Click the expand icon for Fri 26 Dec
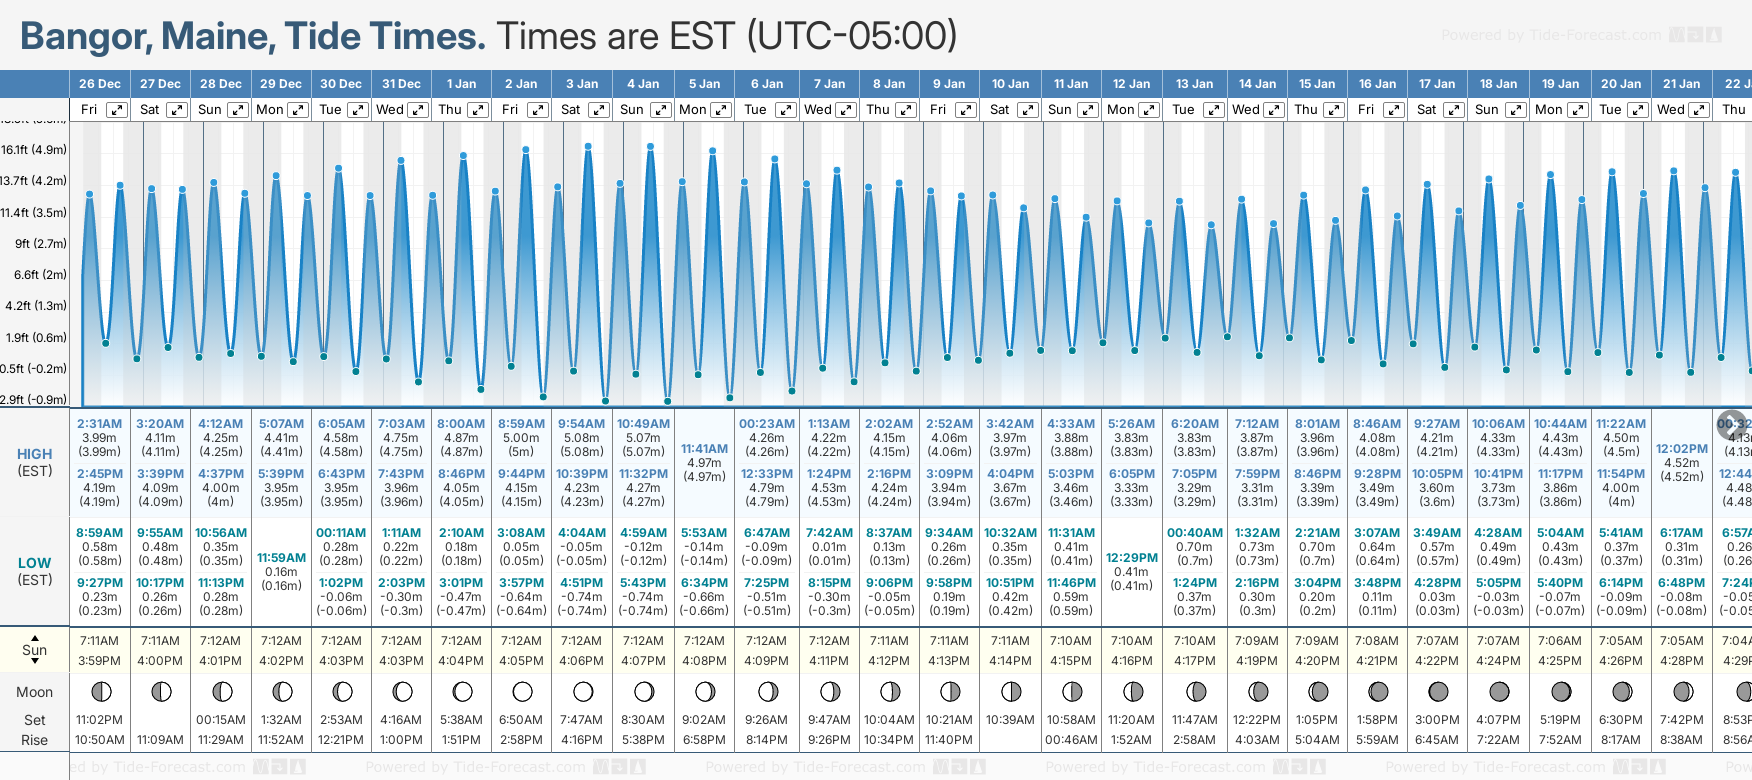This screenshot has width=1752, height=780. coord(117,110)
